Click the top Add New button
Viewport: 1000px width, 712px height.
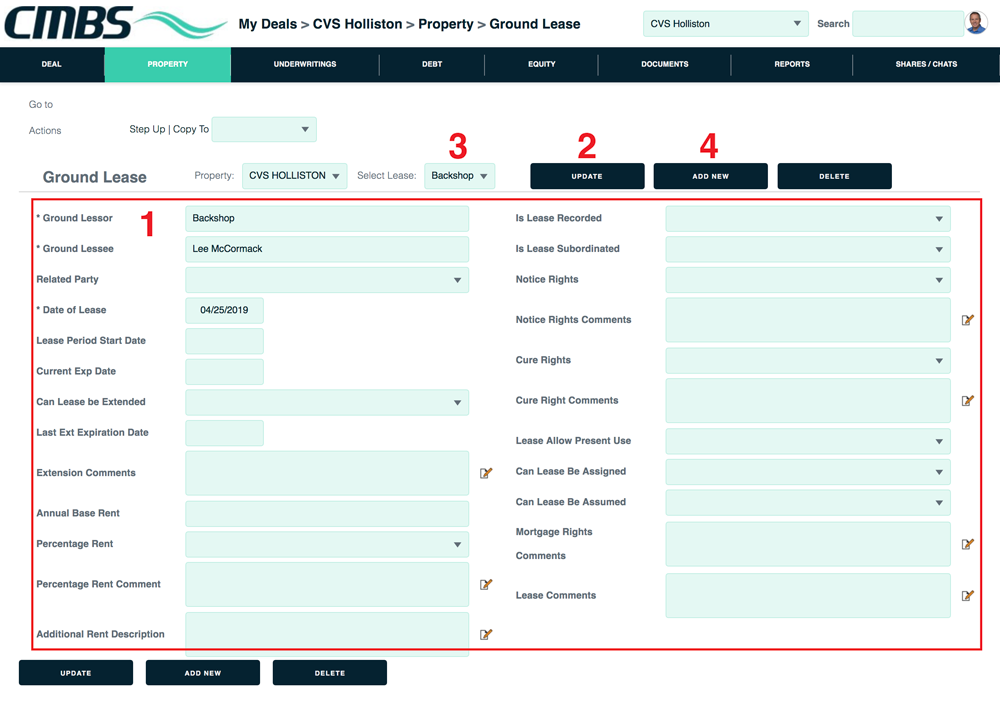[x=710, y=176]
